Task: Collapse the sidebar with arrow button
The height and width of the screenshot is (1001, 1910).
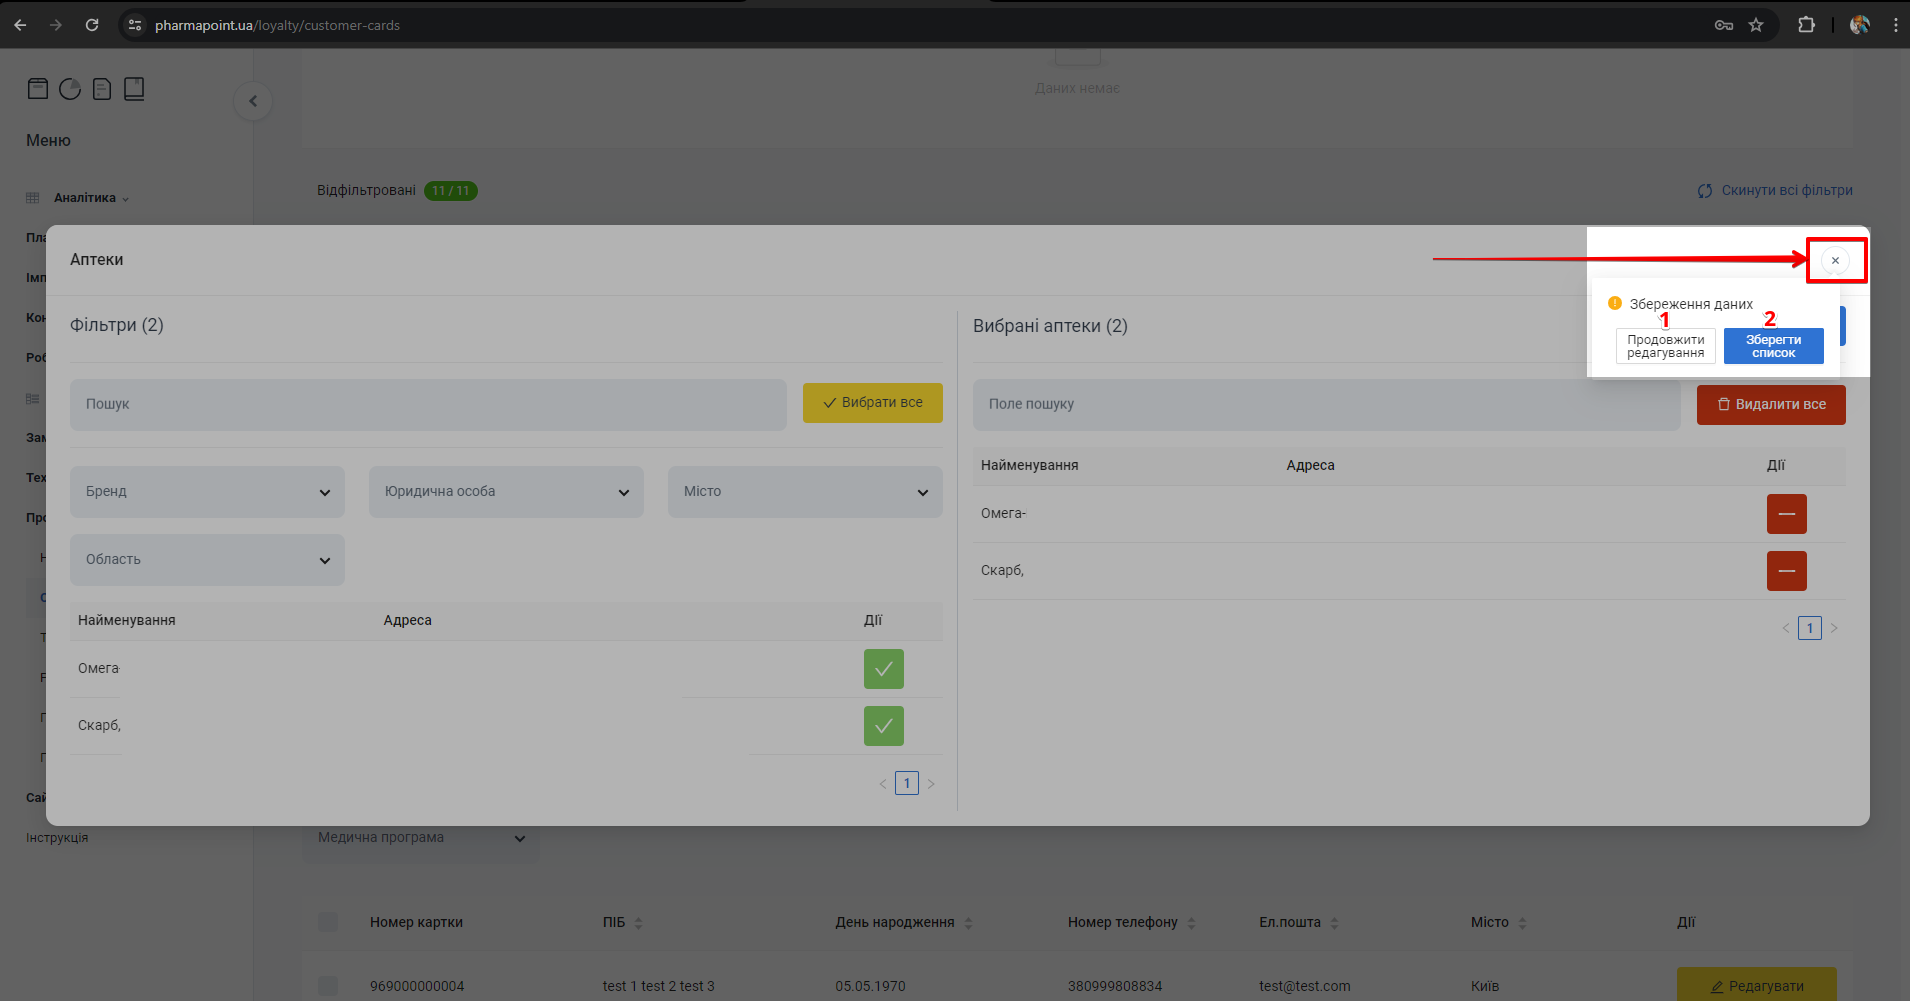Action: [x=253, y=101]
